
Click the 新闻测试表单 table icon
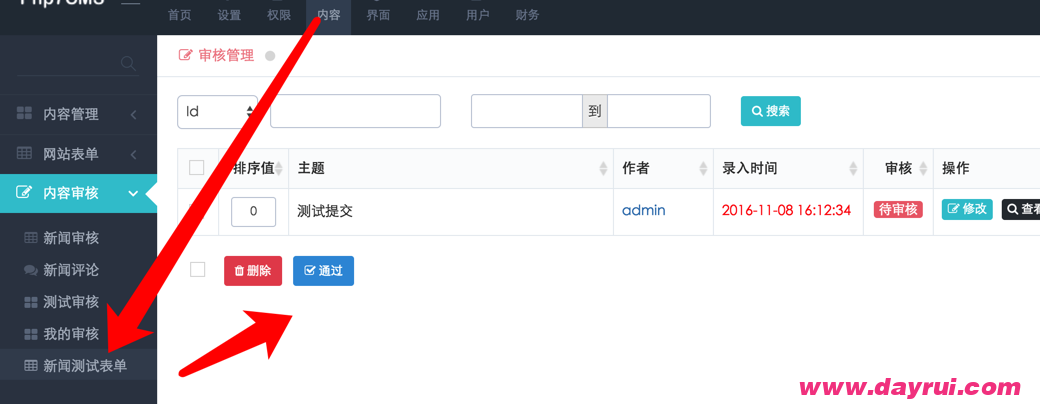(x=31, y=366)
